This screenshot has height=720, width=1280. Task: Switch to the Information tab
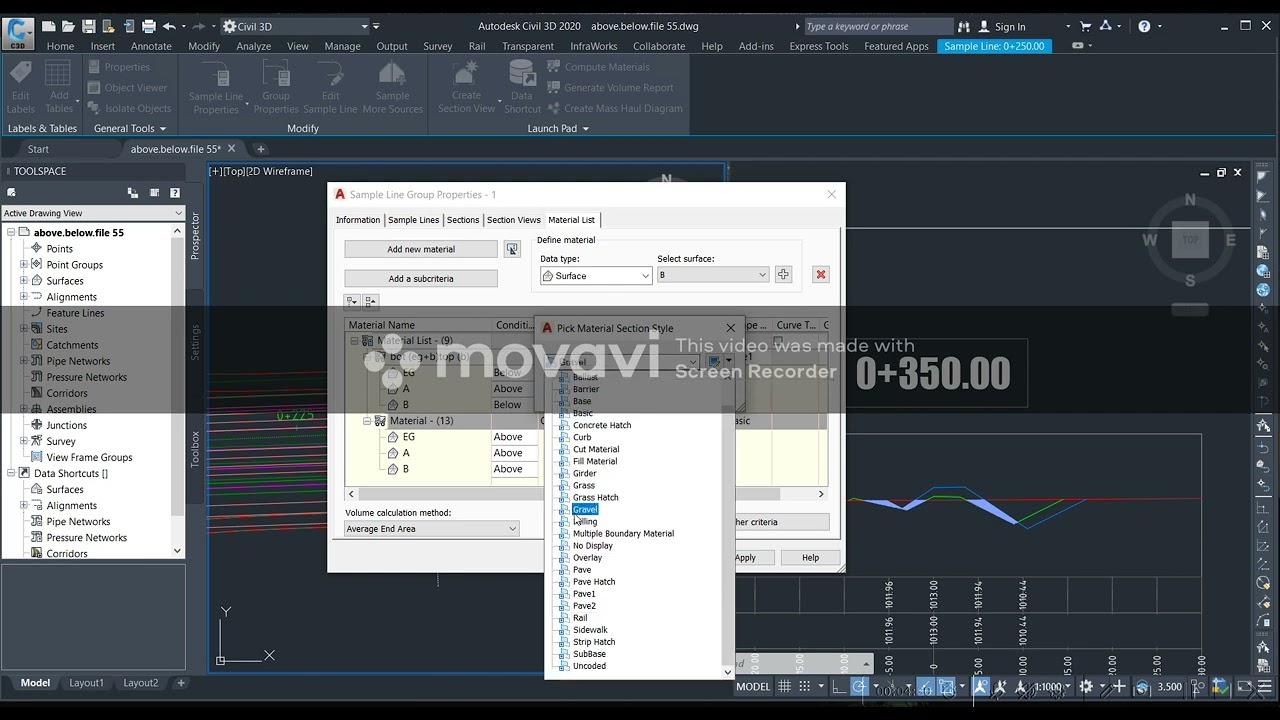[x=358, y=220]
